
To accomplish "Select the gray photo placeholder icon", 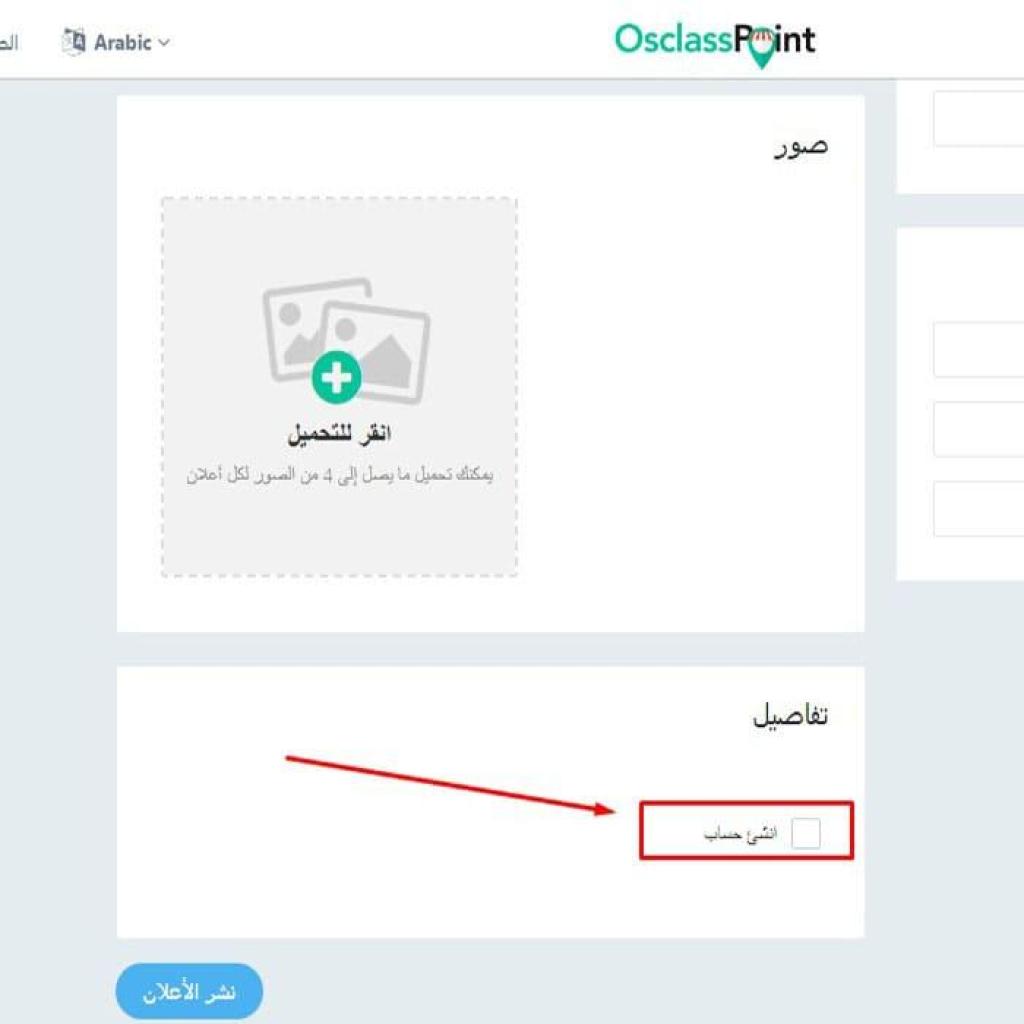I will (x=346, y=340).
